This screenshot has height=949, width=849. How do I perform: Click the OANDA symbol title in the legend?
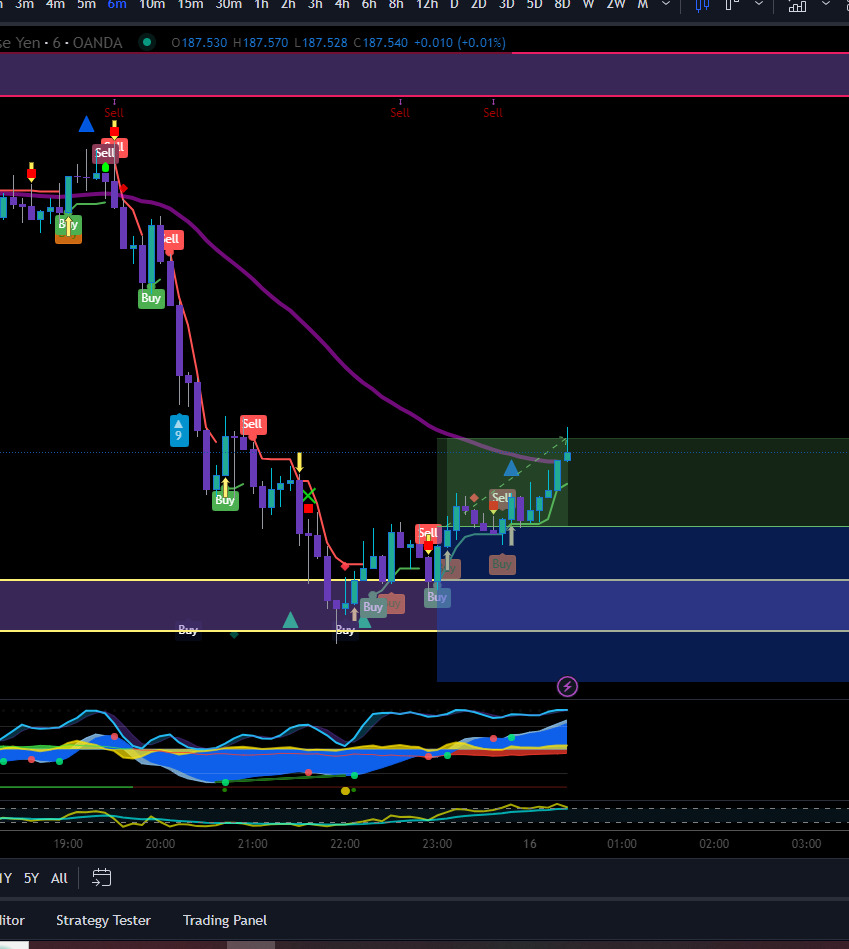[x=61, y=42]
